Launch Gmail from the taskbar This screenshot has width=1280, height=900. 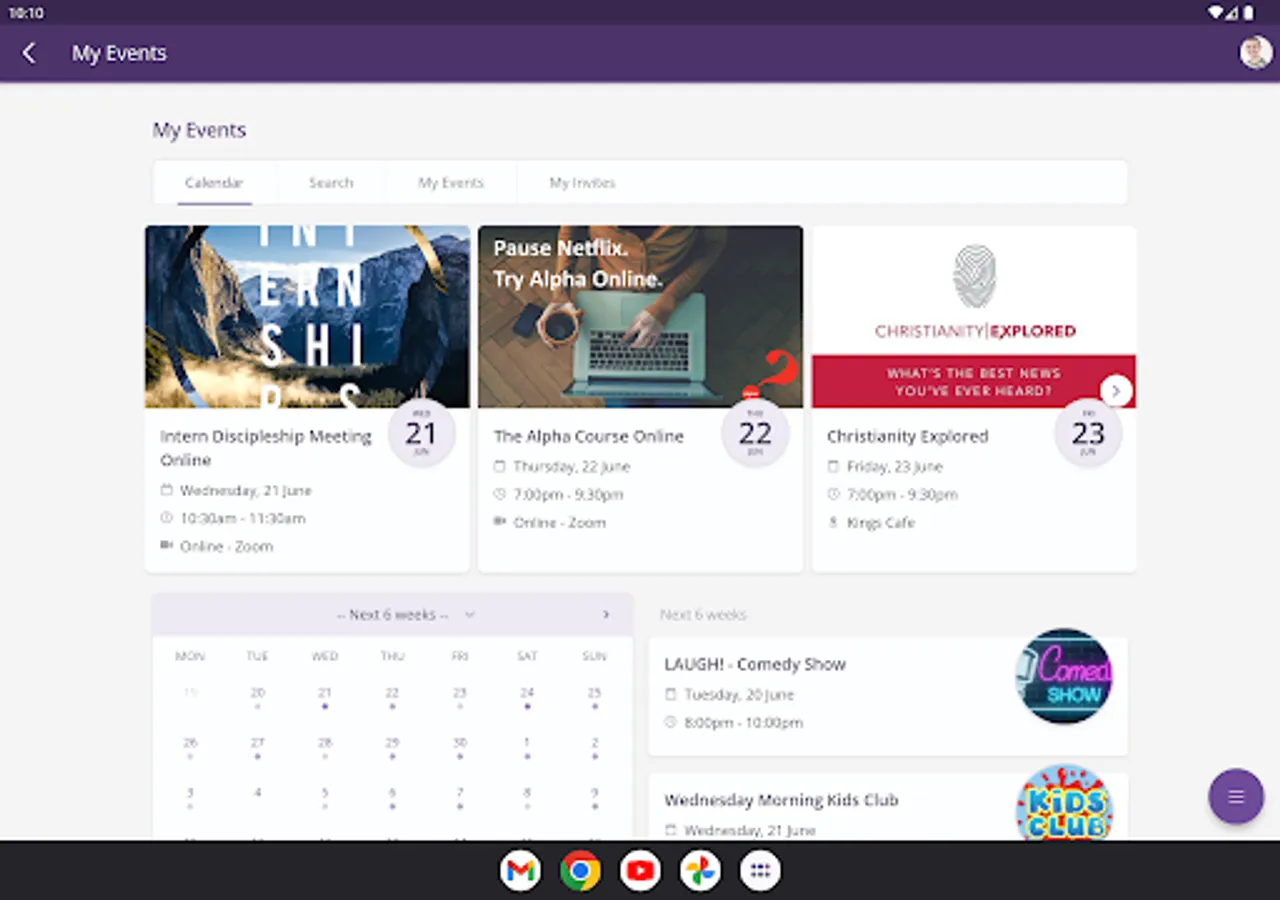pos(520,871)
